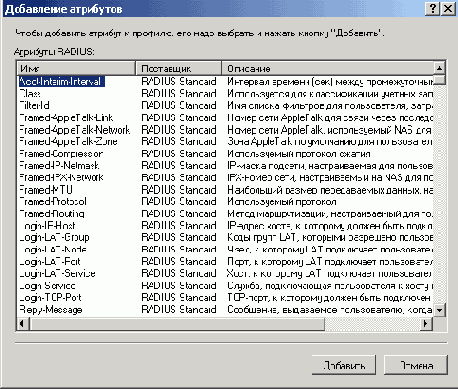The width and height of the screenshot is (458, 389).
Task: Select the Reply-Message attribute
Action: [51, 310]
